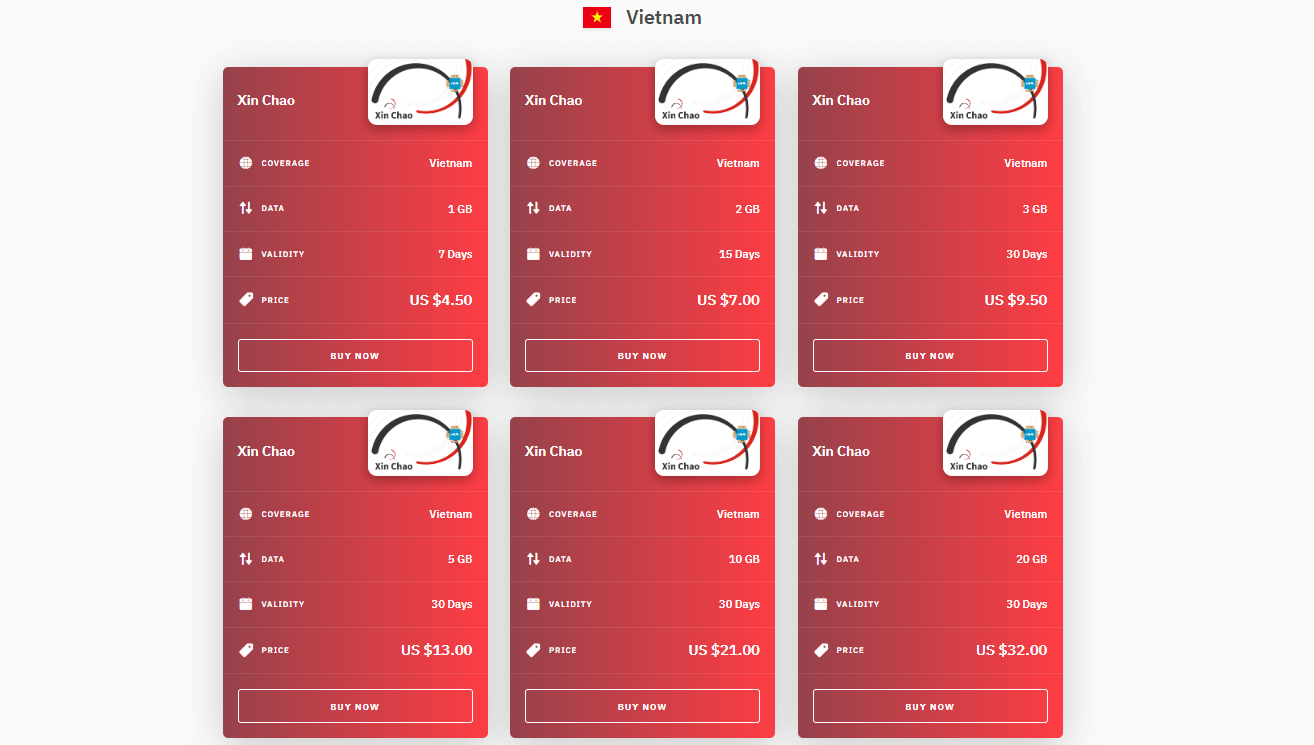Click the globe coverage icon on US $13.00 card
Viewport: 1314px width, 745px height.
(x=246, y=514)
